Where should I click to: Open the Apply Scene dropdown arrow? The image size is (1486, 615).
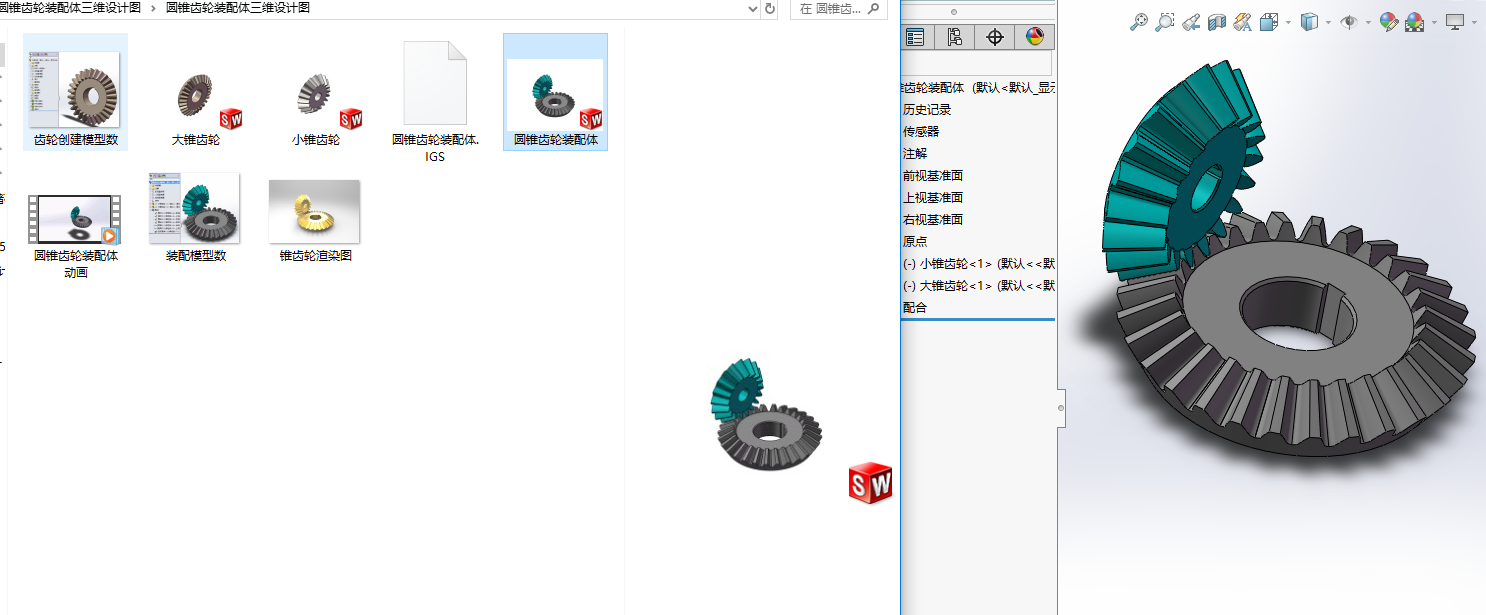click(x=1434, y=21)
